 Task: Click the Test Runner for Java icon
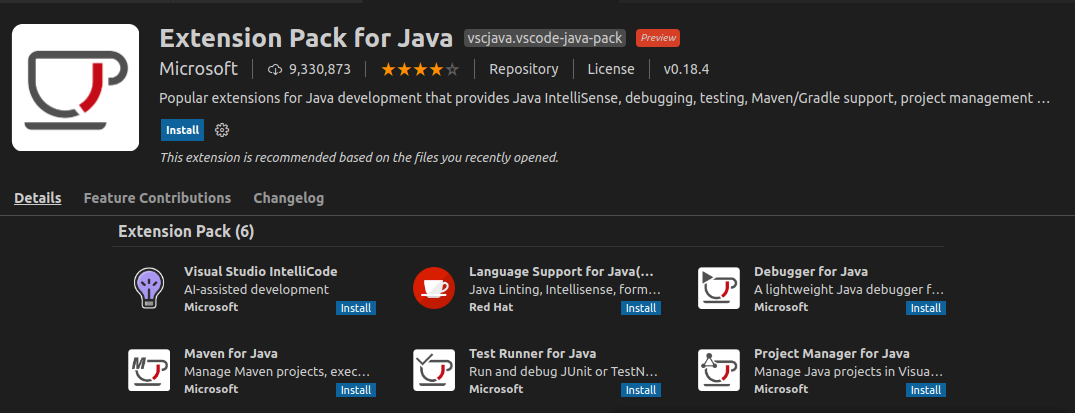coord(433,370)
